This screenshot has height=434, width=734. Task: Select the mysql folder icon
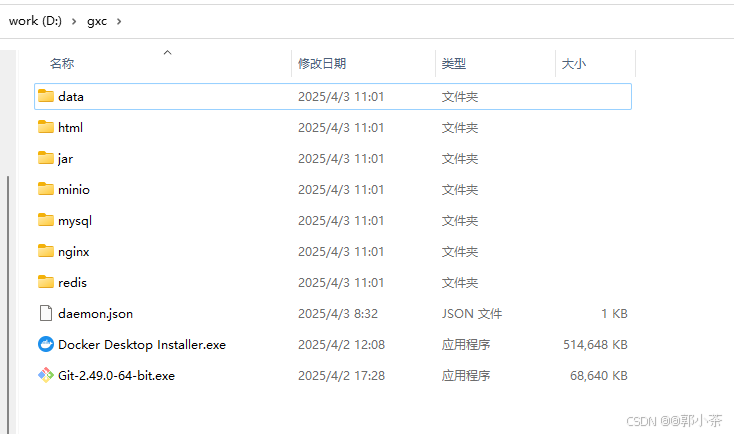tap(45, 220)
